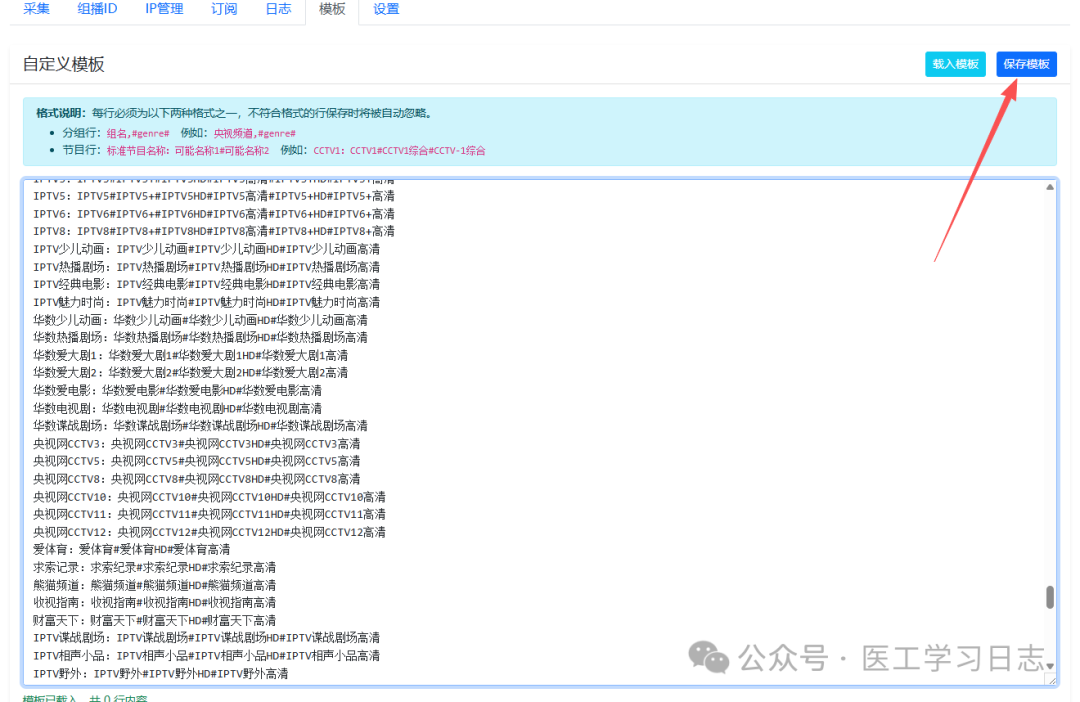Switch to the 设置 tab
Screen dimensions: 1080x702
[x=386, y=9]
